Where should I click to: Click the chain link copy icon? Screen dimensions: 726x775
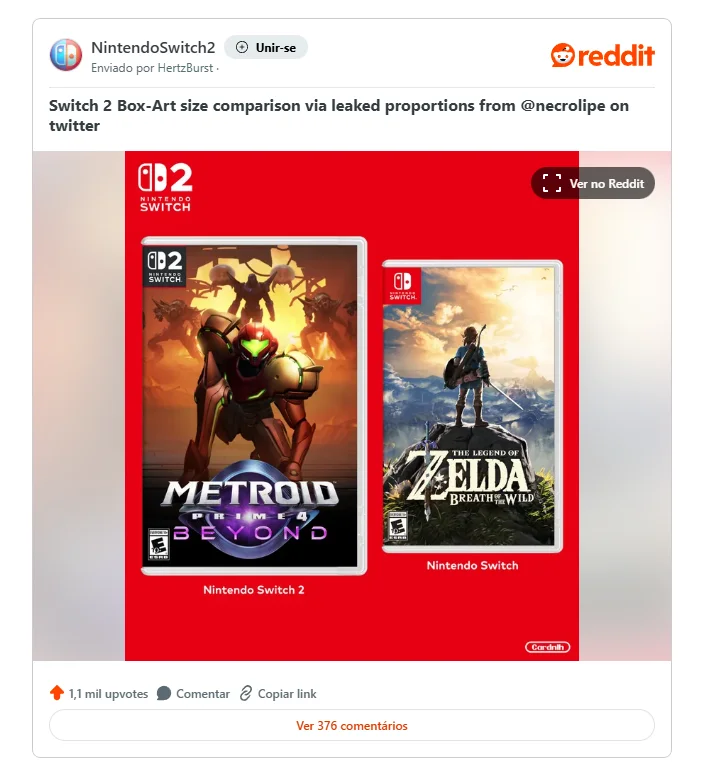pyautogui.click(x=246, y=693)
